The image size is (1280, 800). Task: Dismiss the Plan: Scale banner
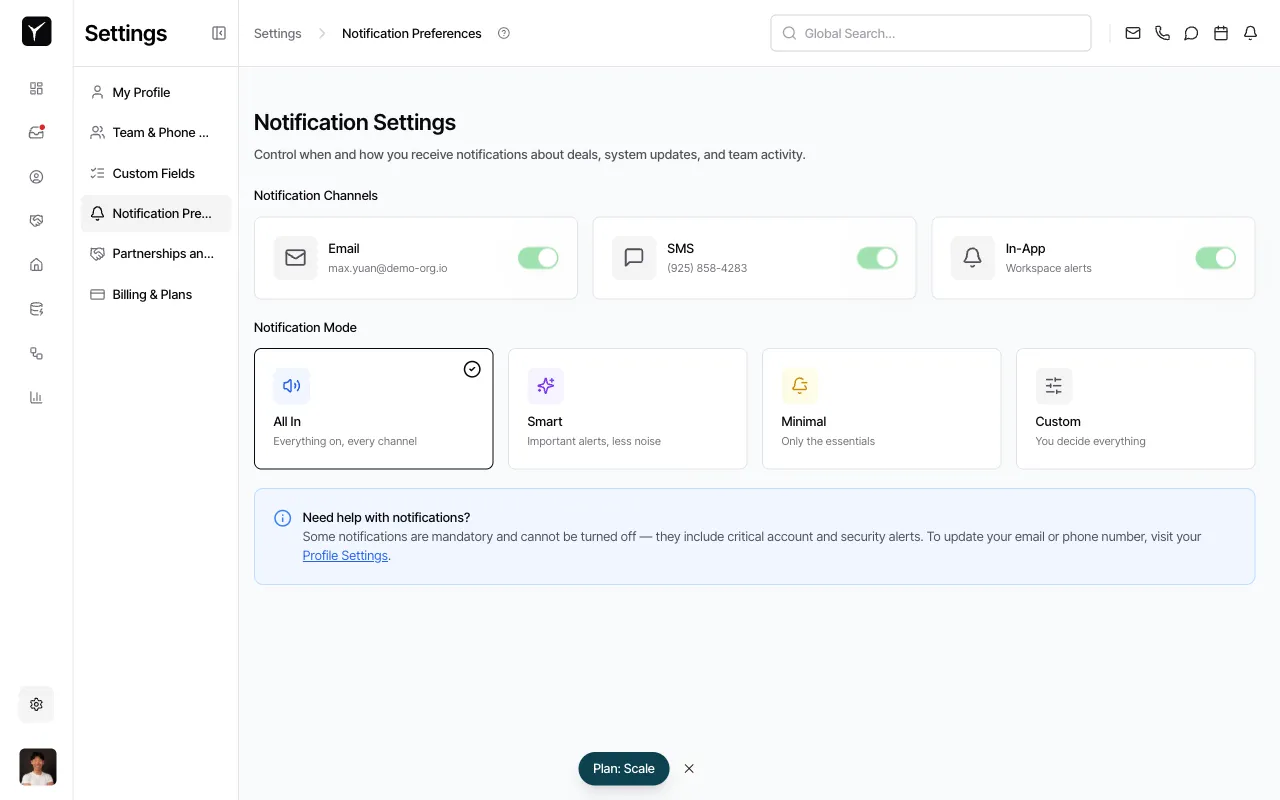pyautogui.click(x=689, y=768)
